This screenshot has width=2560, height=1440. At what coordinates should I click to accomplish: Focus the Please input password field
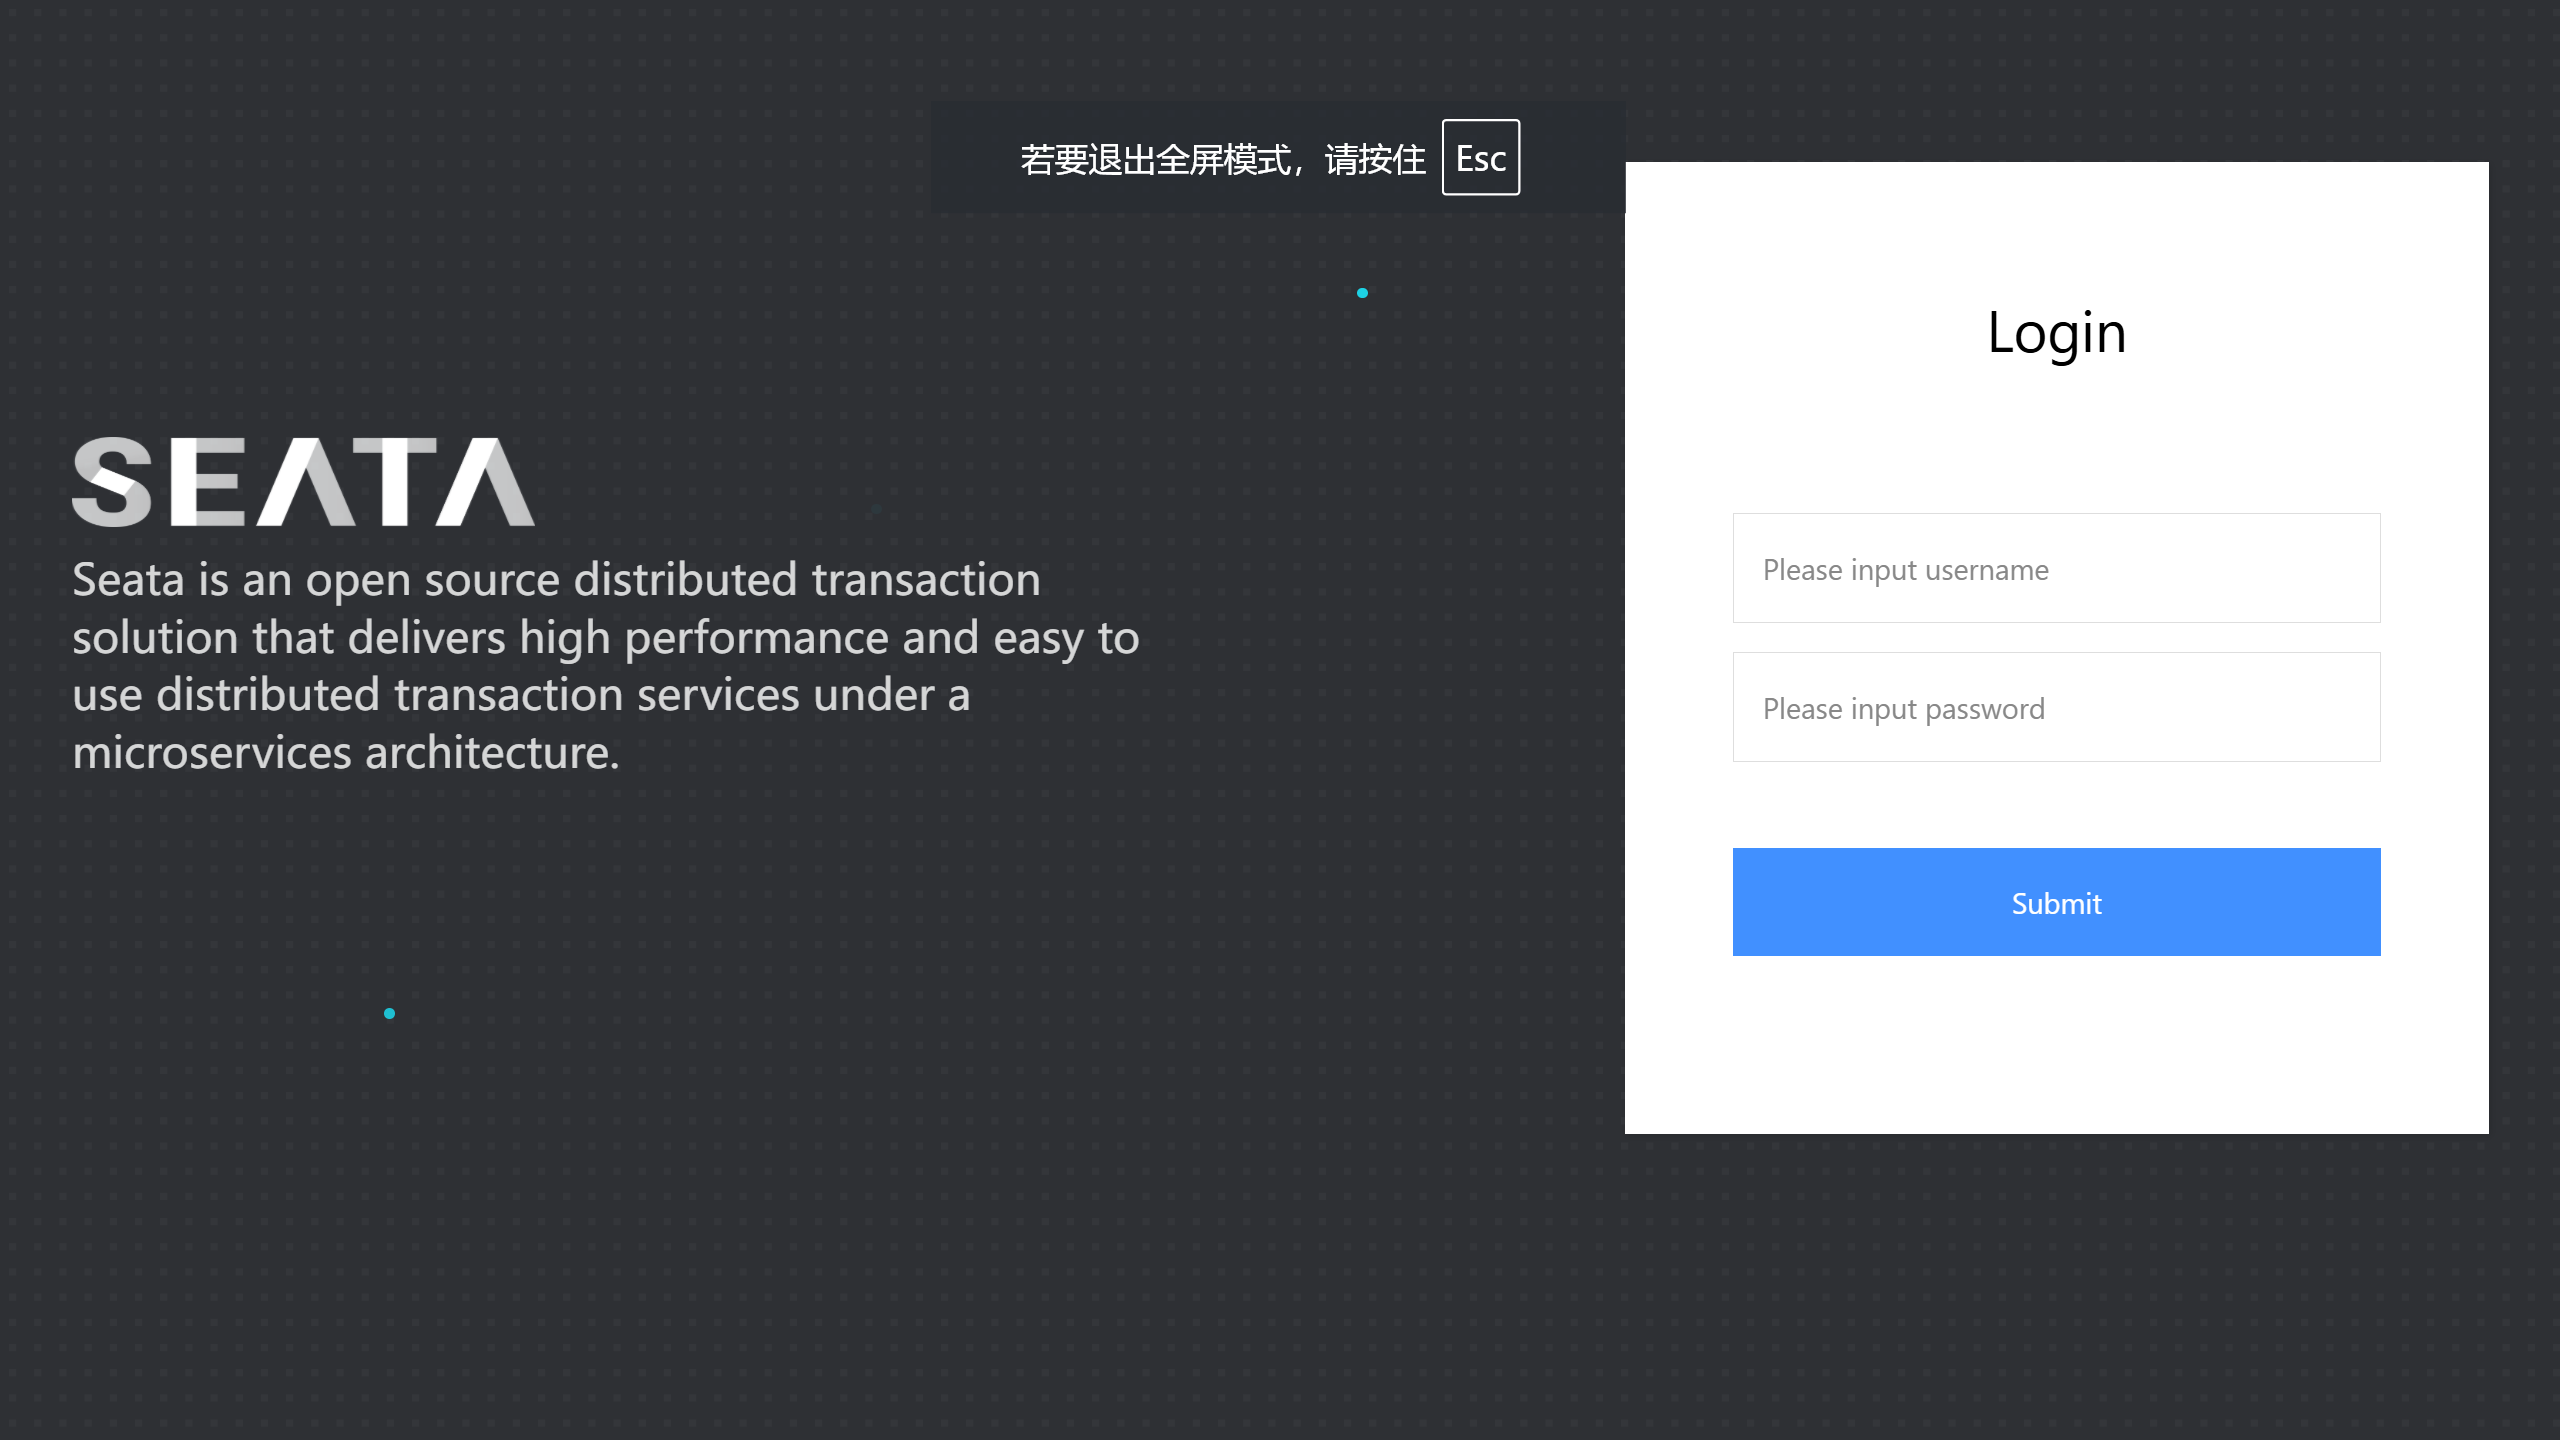[2056, 707]
